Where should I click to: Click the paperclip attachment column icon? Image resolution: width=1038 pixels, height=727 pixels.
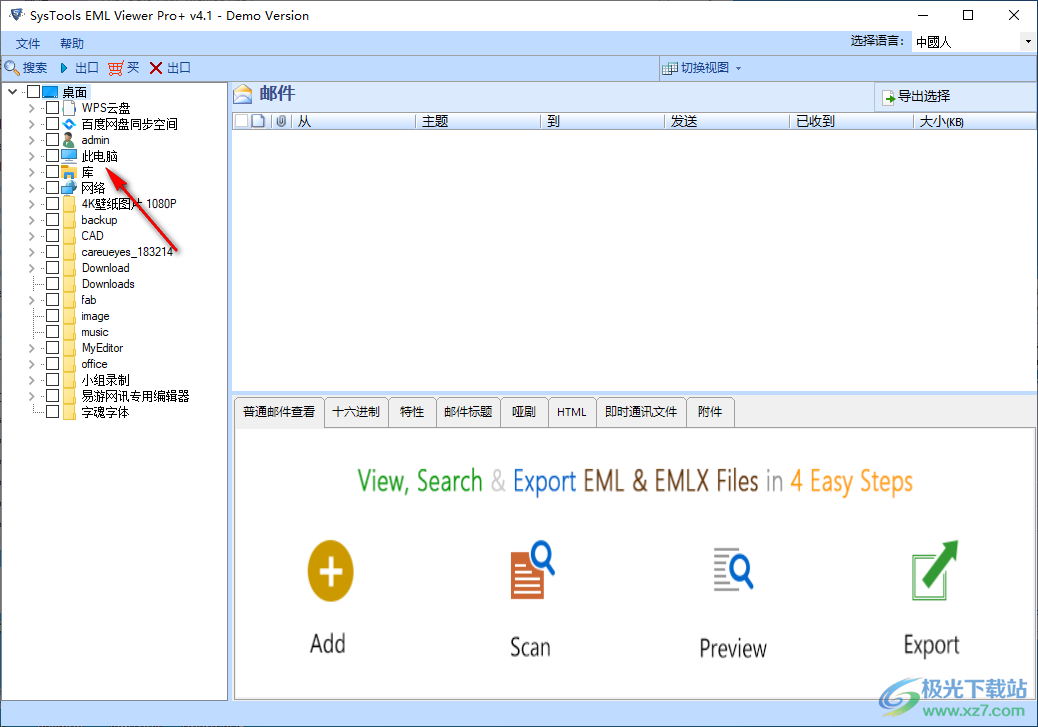pos(280,120)
